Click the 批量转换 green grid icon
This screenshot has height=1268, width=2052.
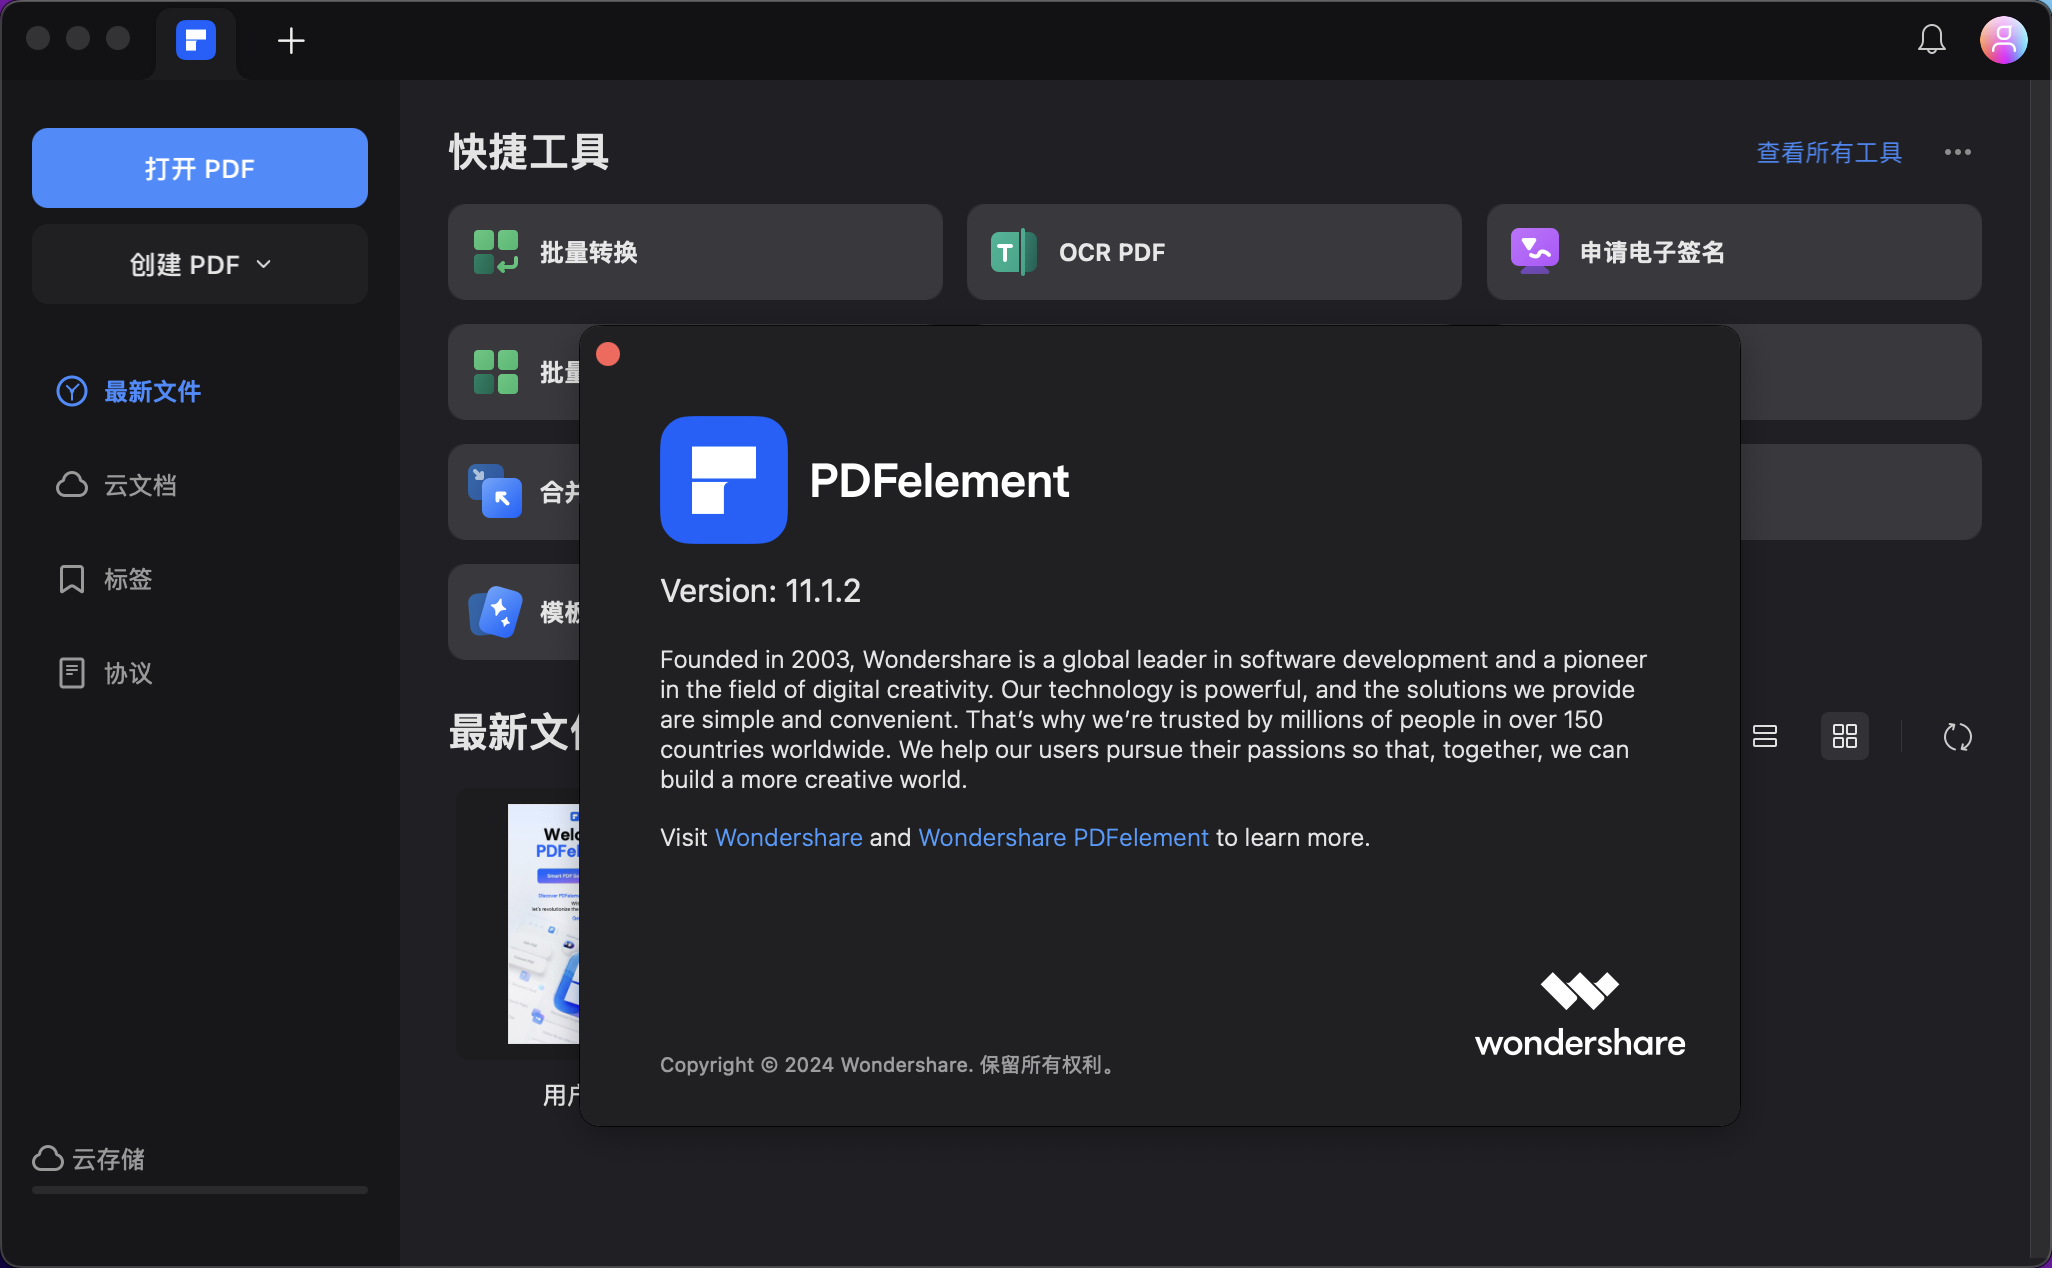click(496, 252)
